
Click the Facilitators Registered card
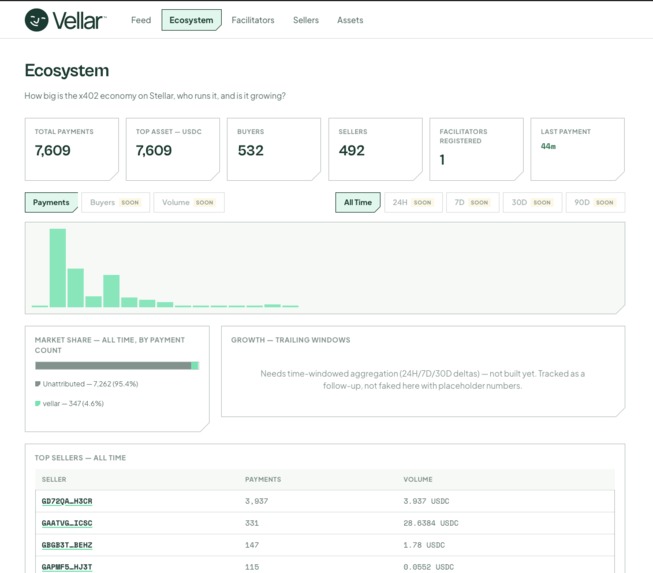point(476,149)
